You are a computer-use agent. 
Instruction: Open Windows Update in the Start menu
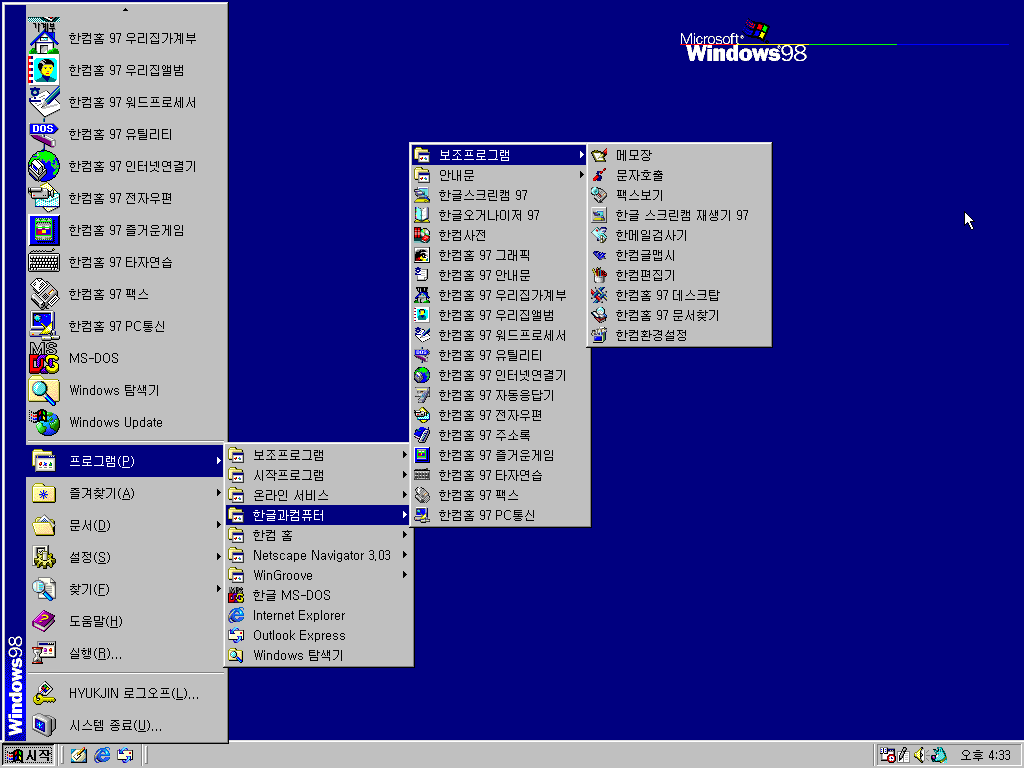pos(127,422)
